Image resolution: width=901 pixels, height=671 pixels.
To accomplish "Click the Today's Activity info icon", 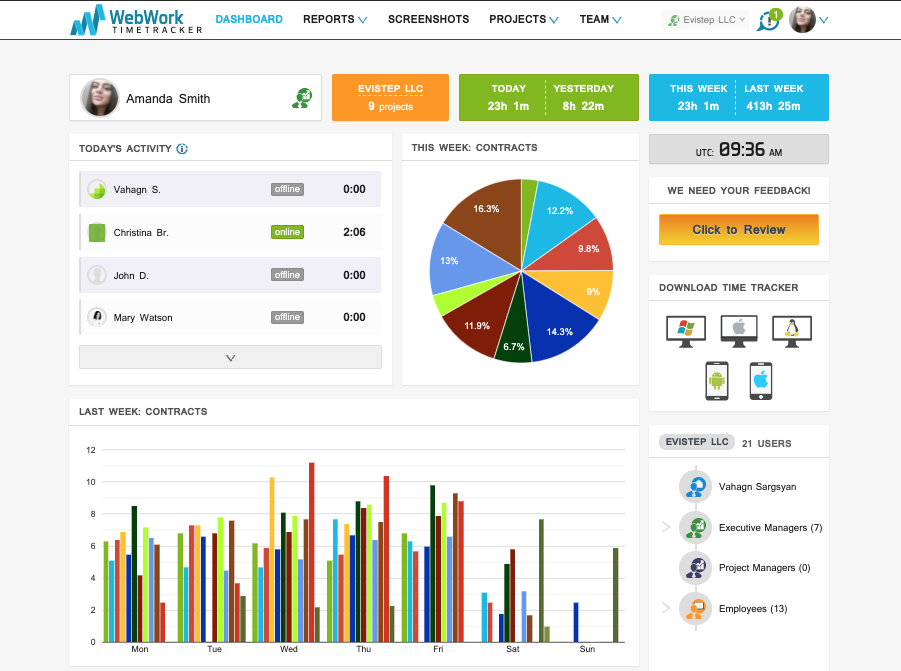I will click(182, 149).
